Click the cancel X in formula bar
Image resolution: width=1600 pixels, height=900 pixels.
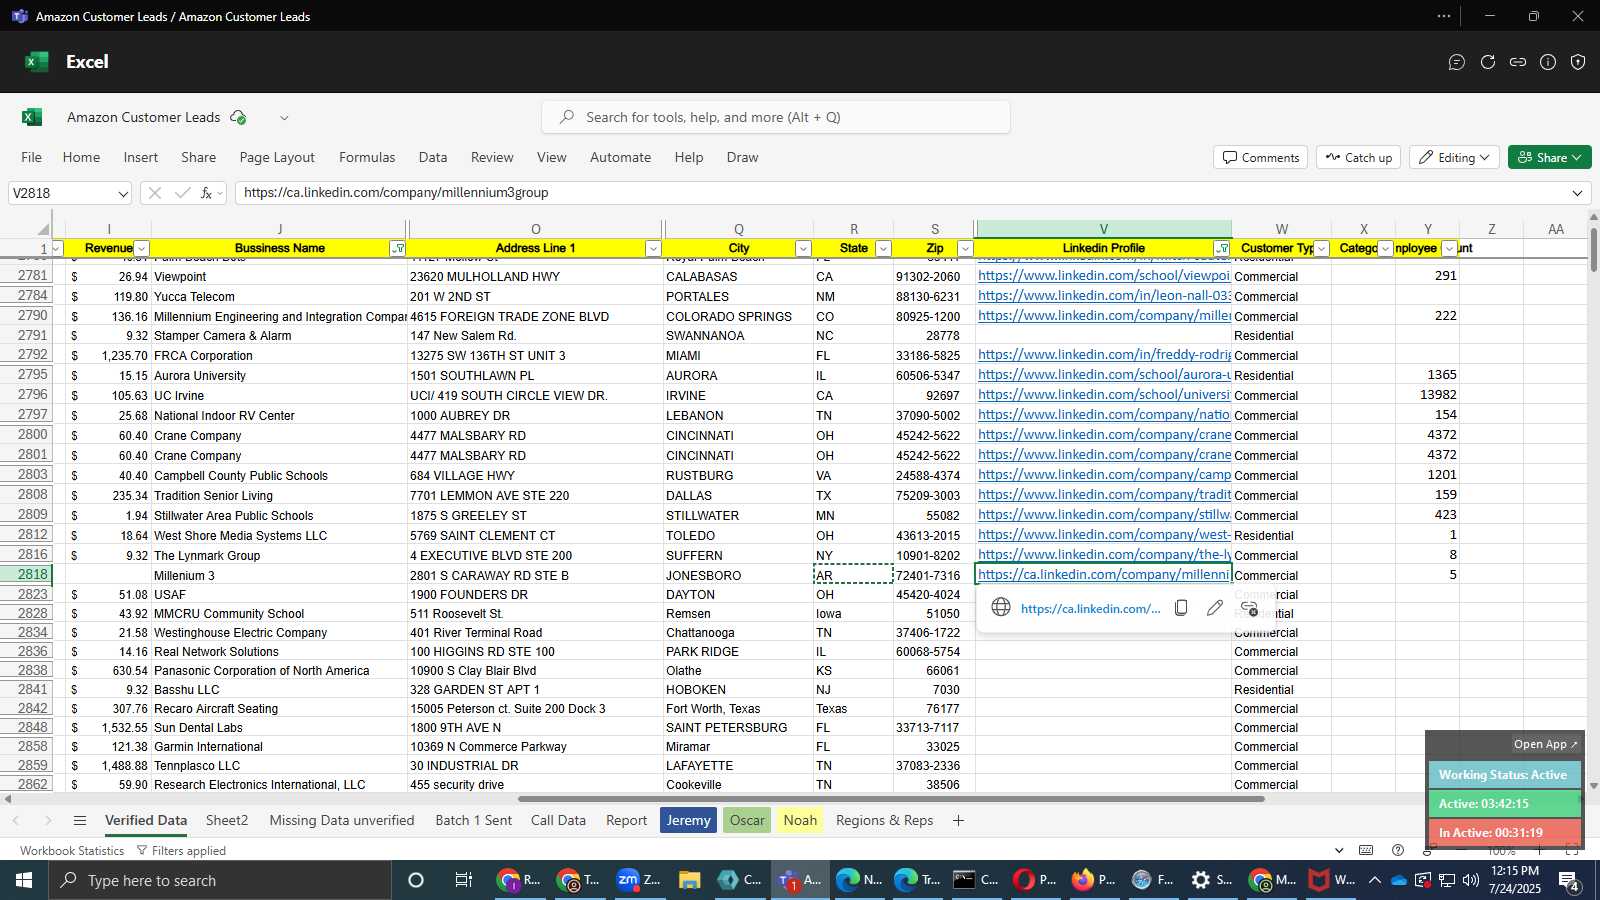(155, 193)
